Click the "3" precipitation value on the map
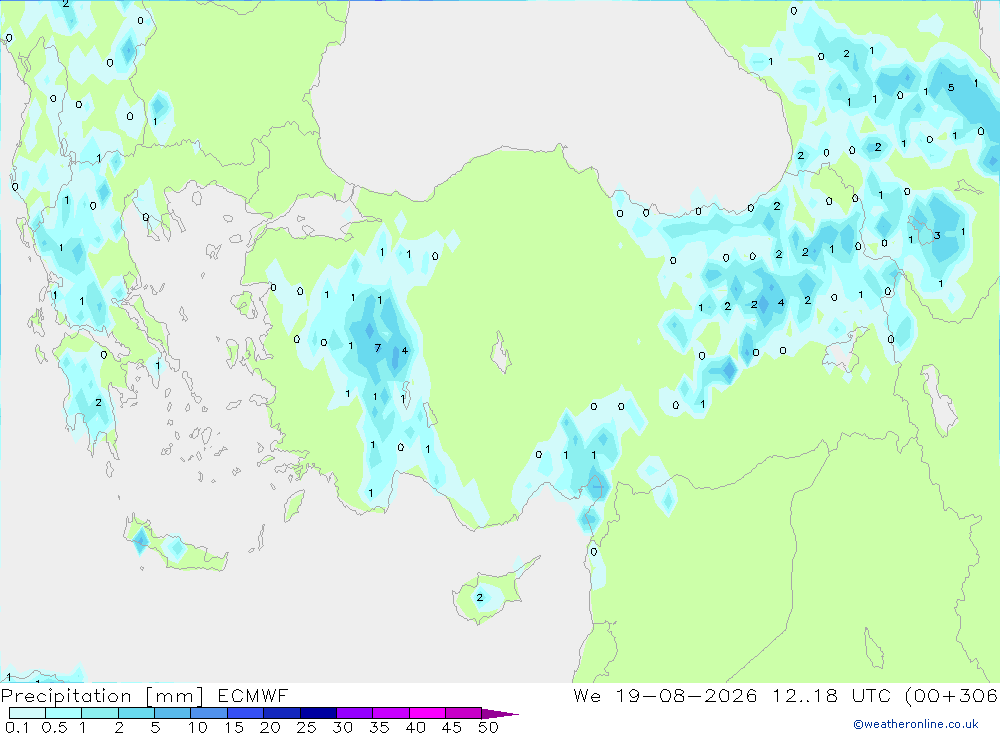The image size is (1000, 733). pyautogui.click(x=937, y=235)
